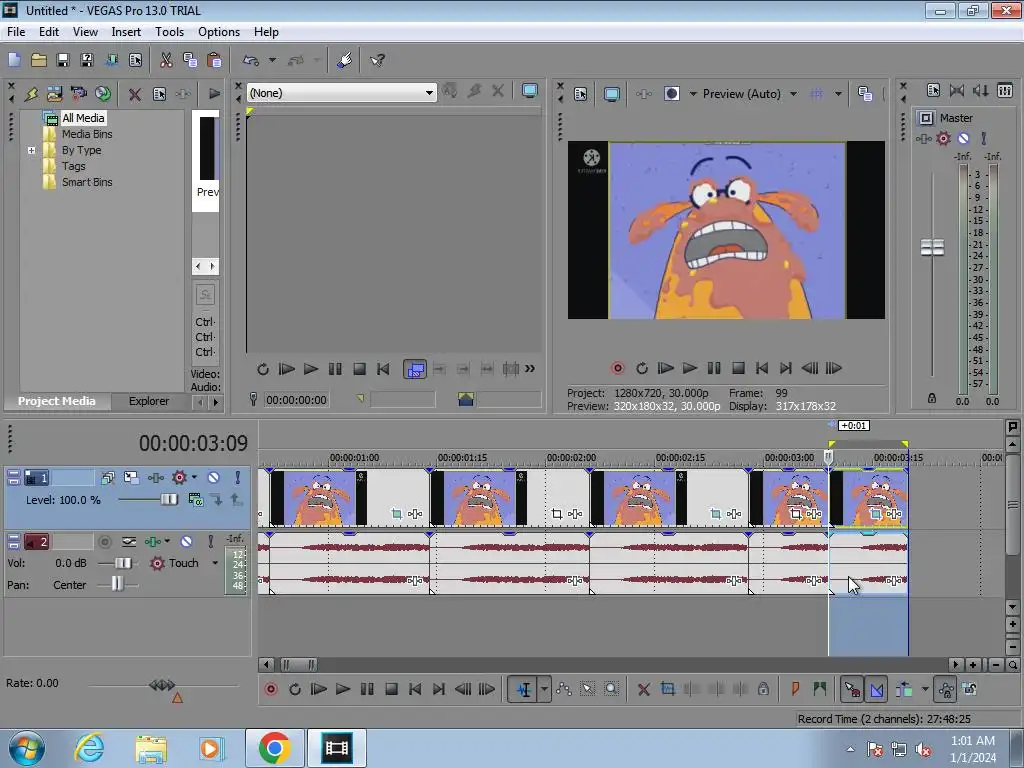Click the Paste clipboard icon in toolbar

(214, 60)
